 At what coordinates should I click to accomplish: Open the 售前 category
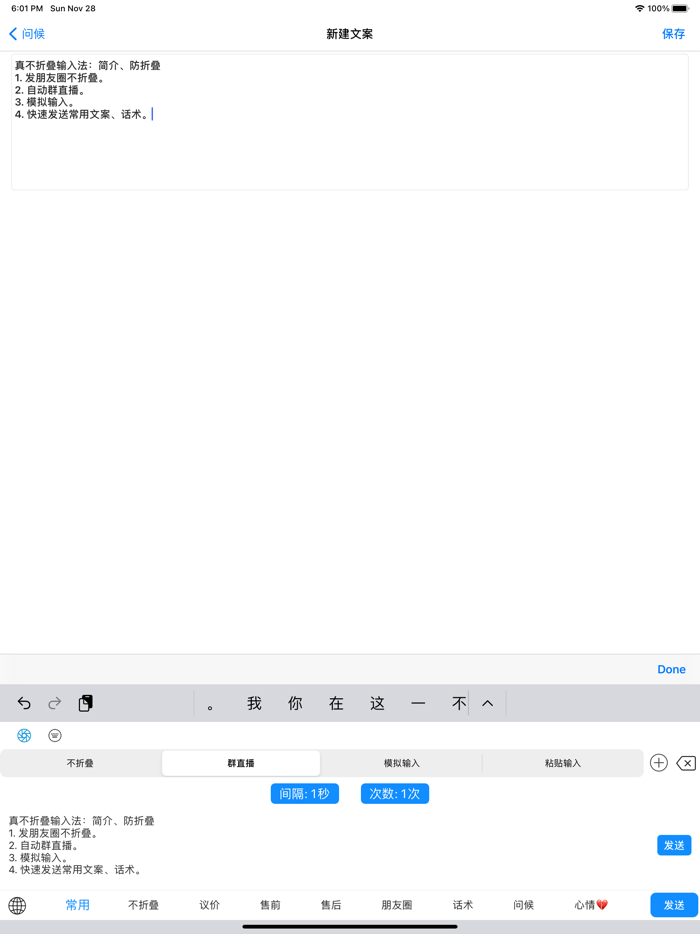click(x=270, y=905)
